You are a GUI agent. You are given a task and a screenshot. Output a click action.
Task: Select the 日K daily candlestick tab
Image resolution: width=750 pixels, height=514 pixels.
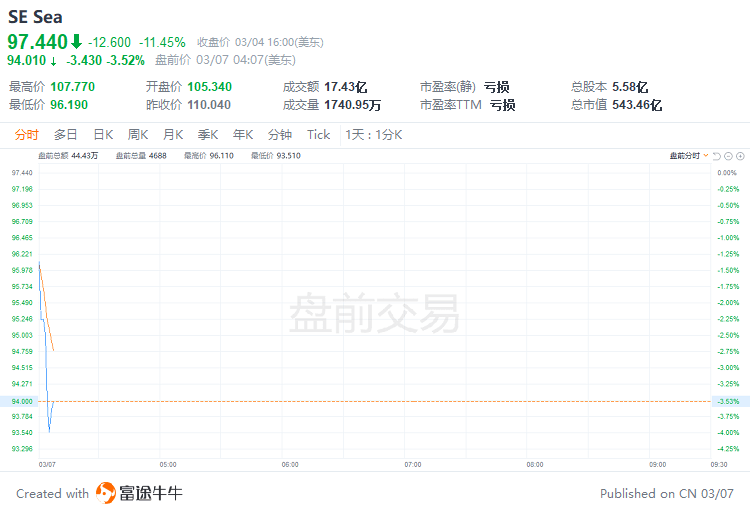pyautogui.click(x=103, y=135)
